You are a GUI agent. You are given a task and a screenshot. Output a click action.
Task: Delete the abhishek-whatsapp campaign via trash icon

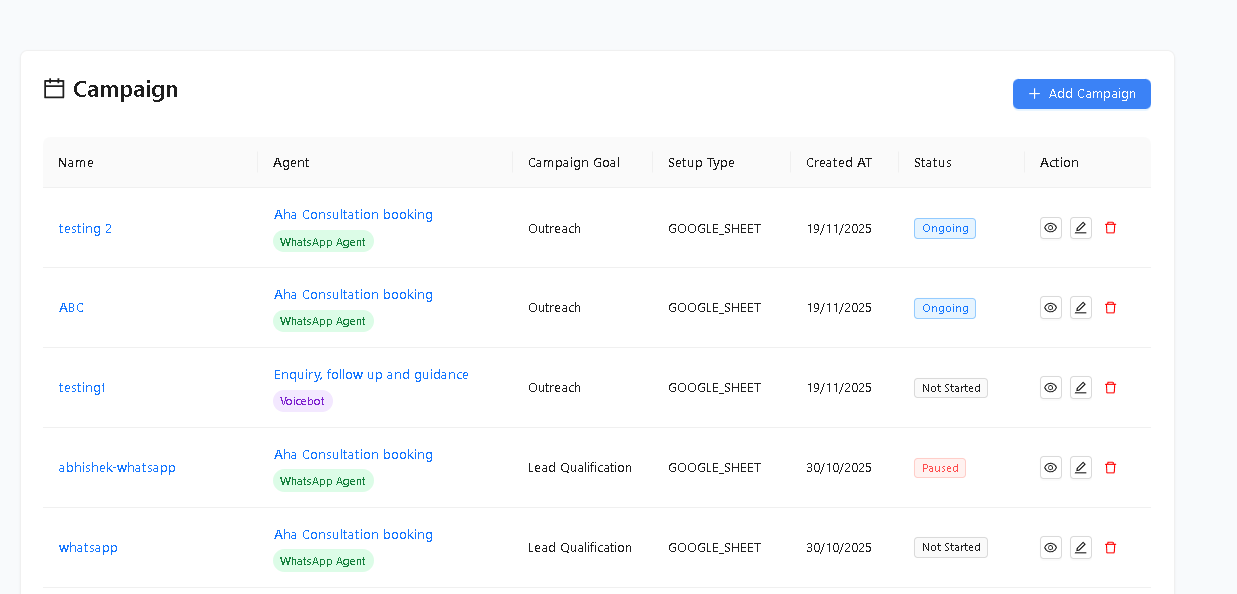(1110, 468)
